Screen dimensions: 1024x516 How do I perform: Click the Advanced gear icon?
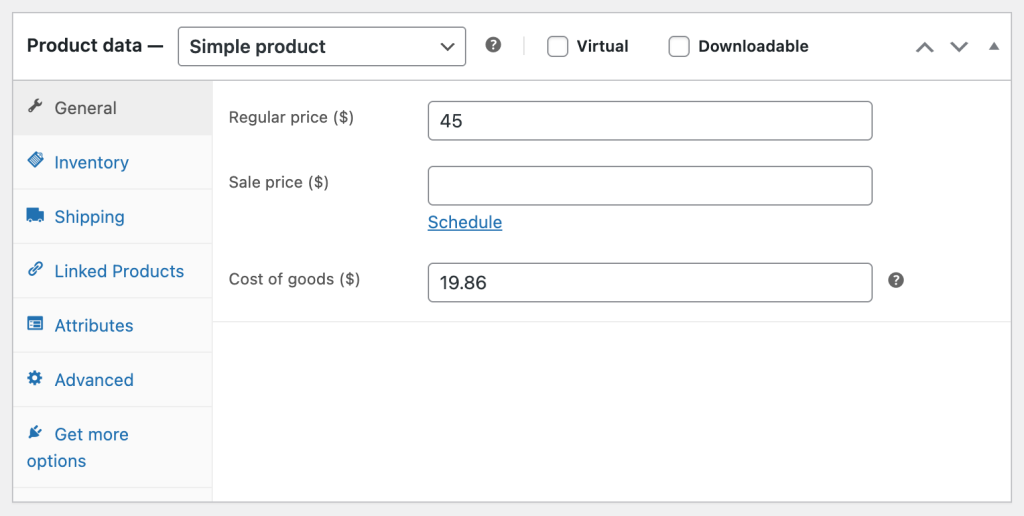pos(35,378)
